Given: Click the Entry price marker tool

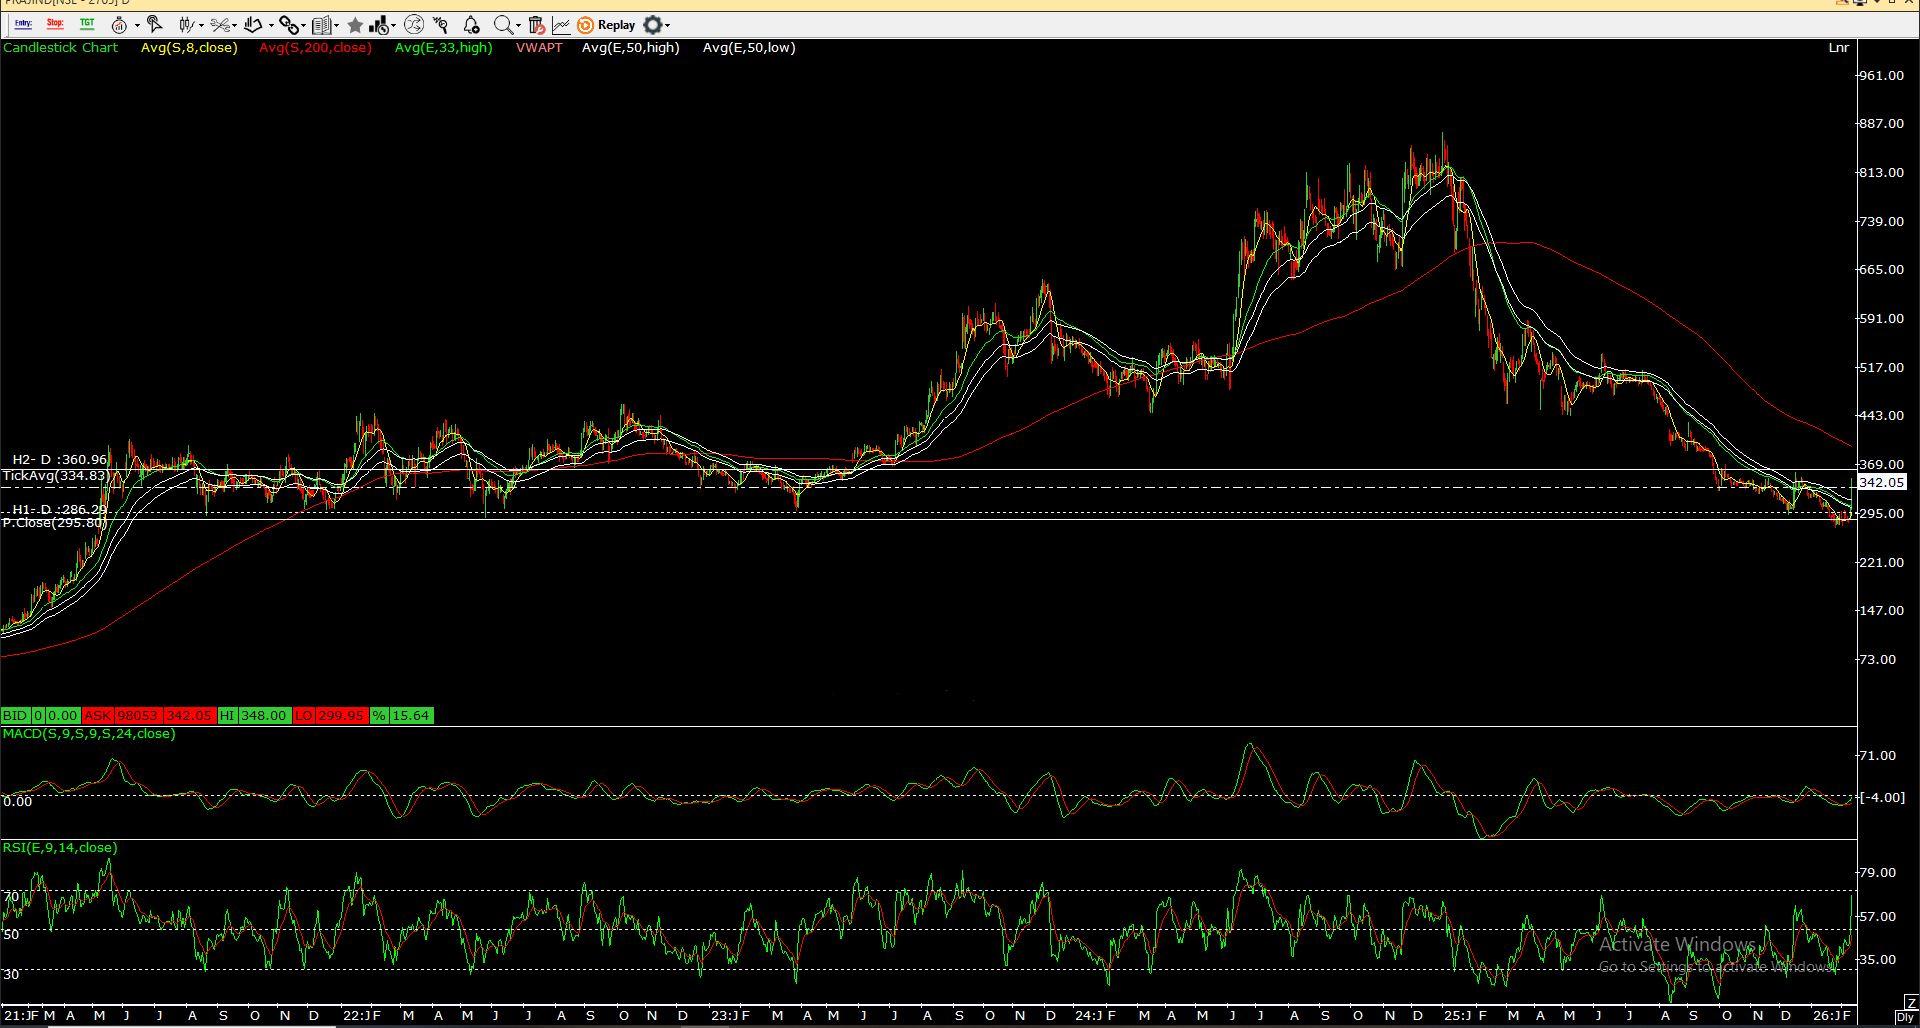Looking at the screenshot, I should (23, 24).
